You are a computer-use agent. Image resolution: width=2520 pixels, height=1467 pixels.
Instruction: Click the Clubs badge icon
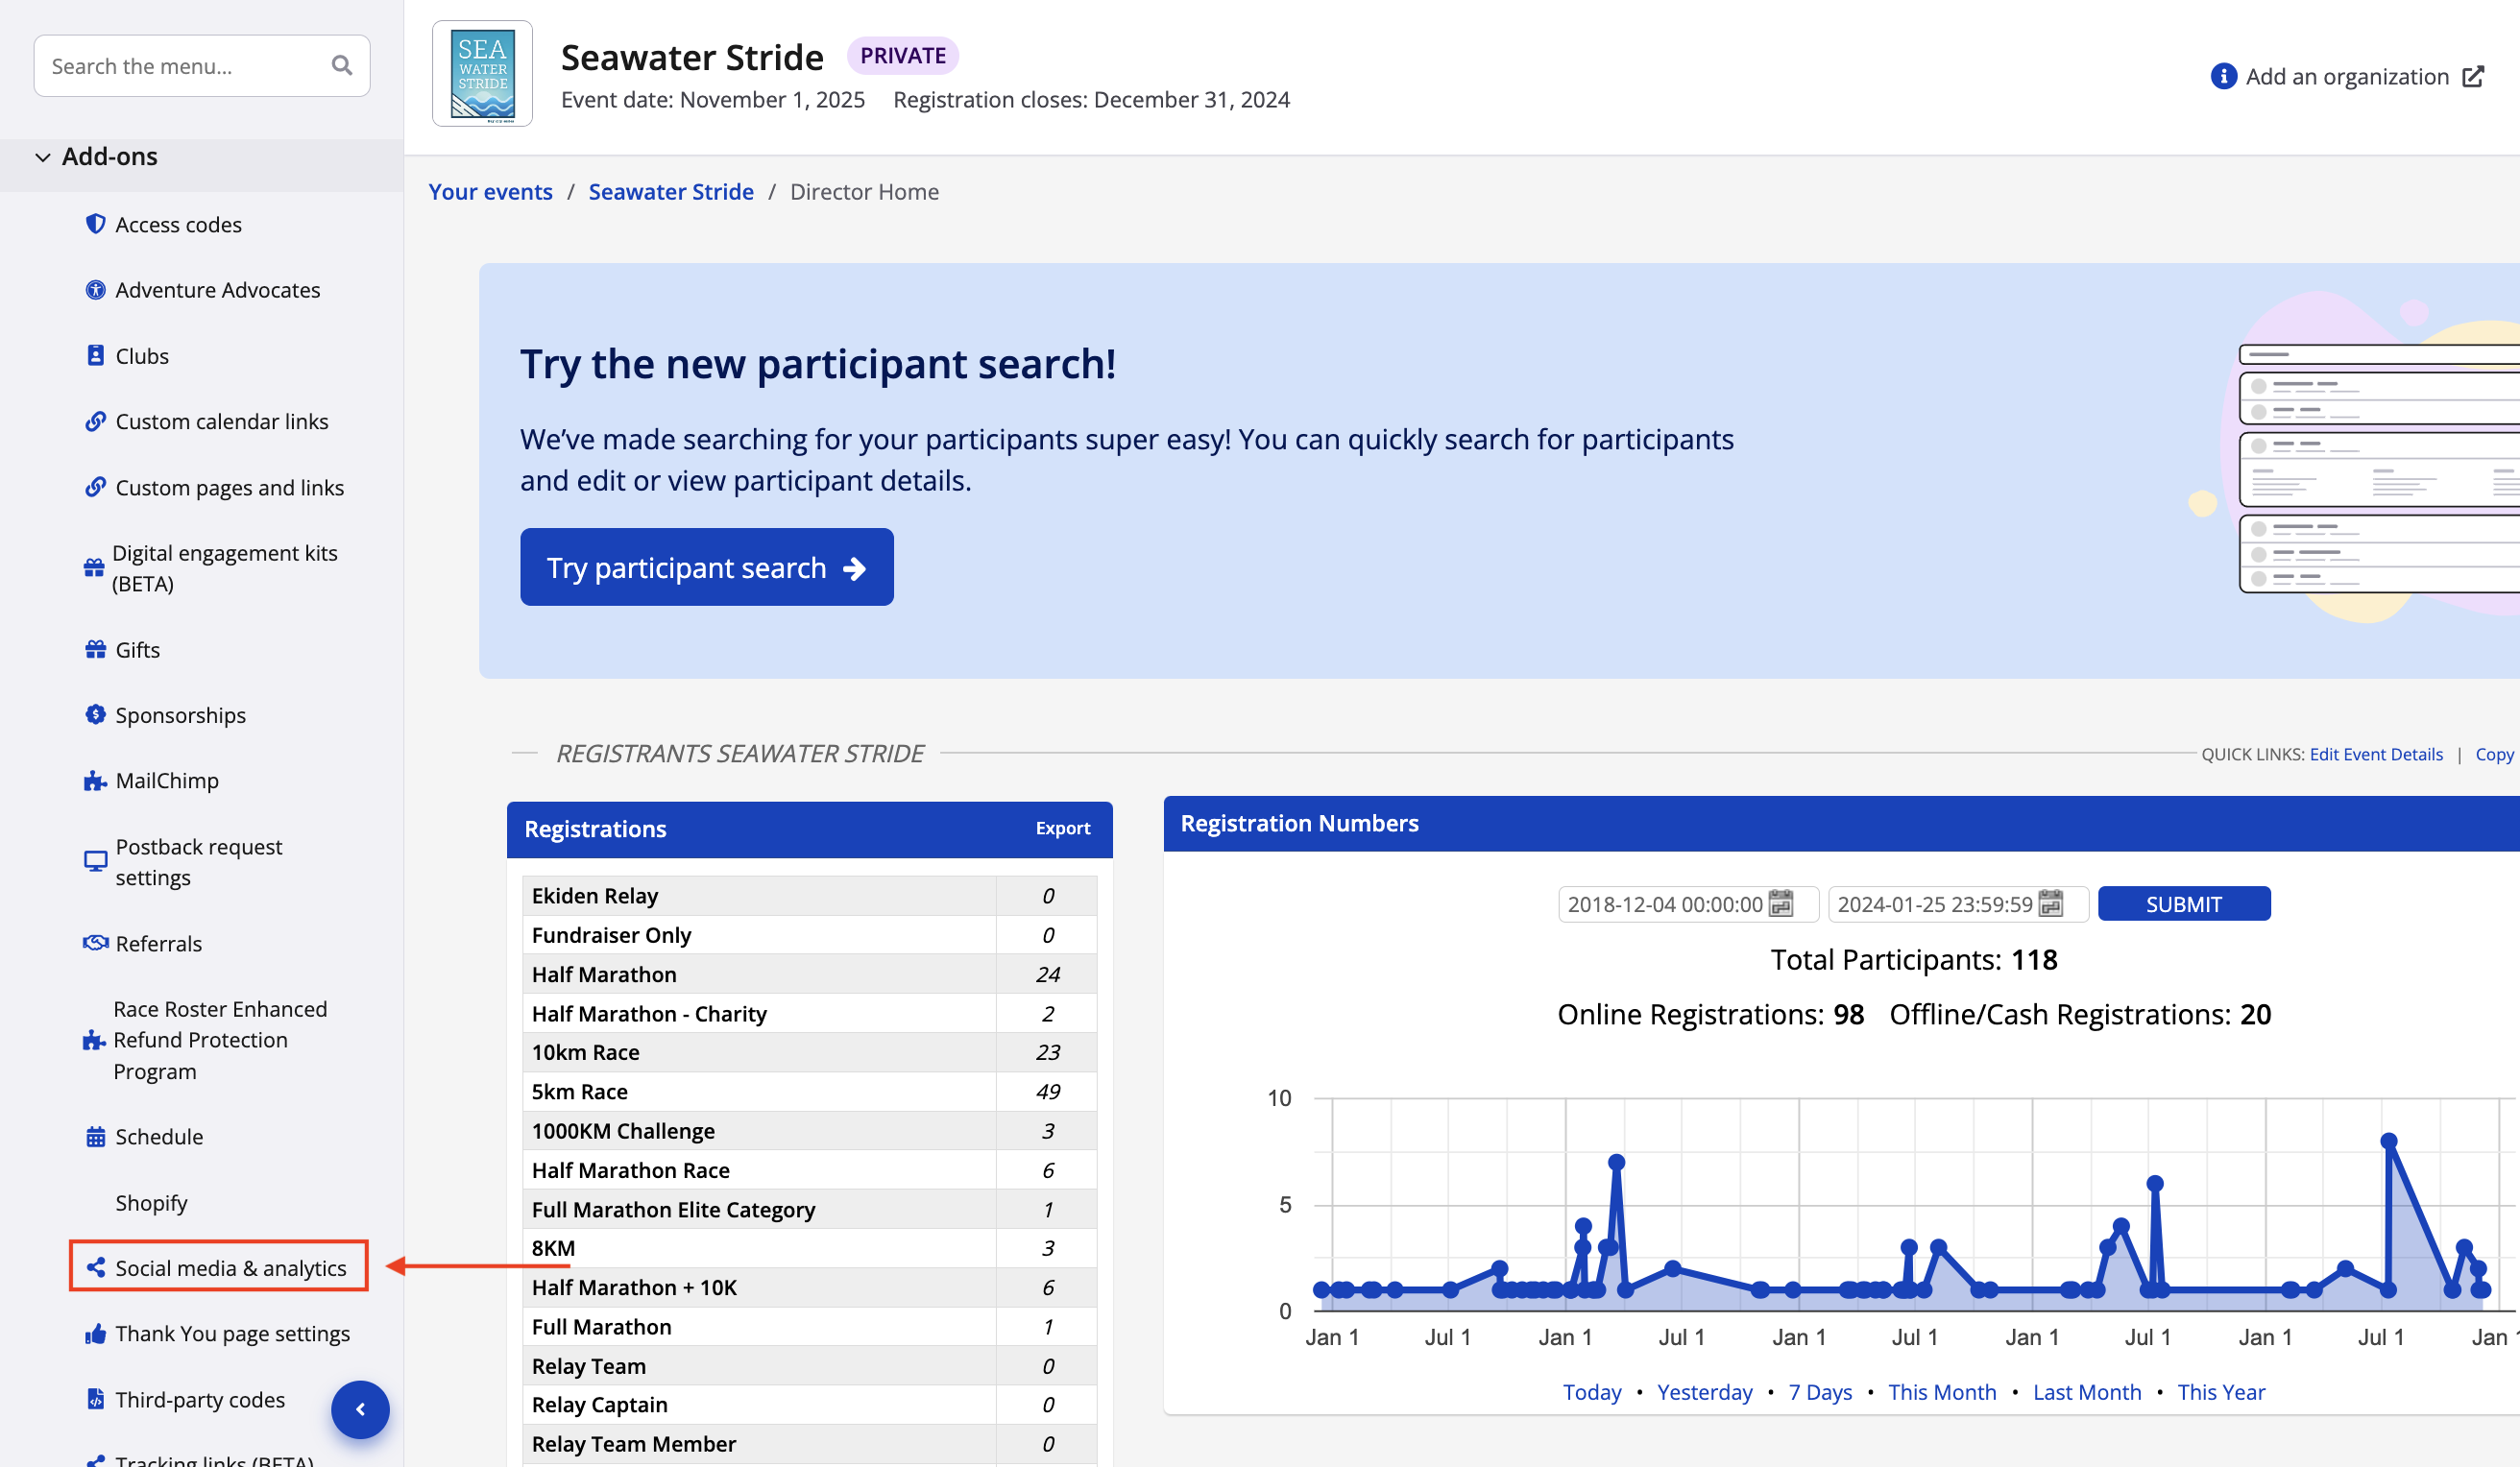(95, 356)
